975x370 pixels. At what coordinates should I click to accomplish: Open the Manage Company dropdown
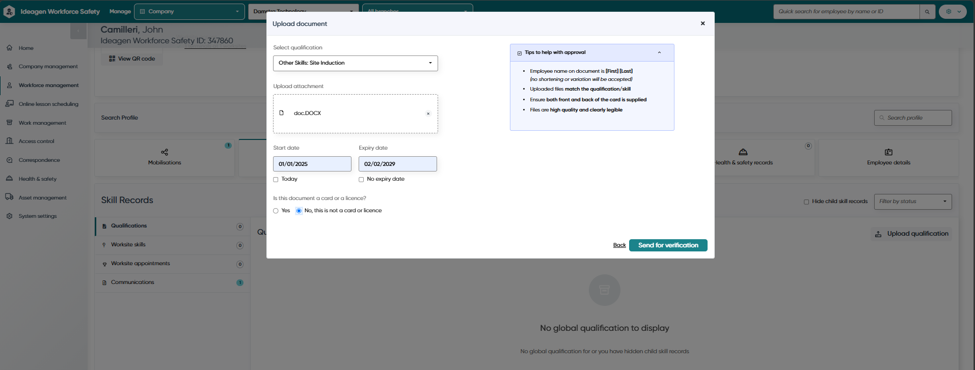pyautogui.click(x=189, y=11)
